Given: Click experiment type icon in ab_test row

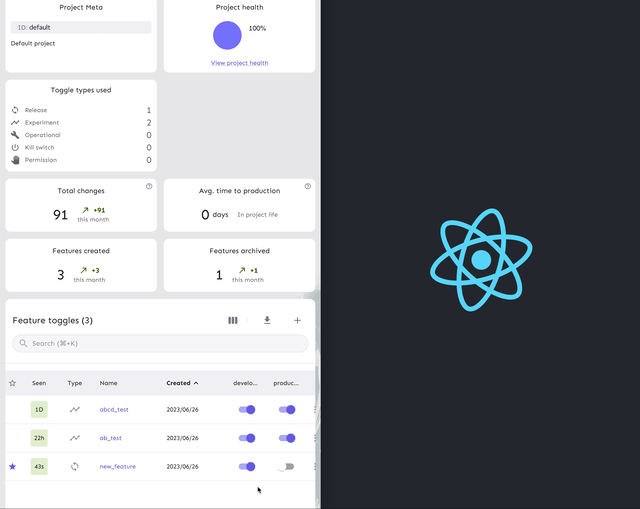Looking at the screenshot, I should point(75,438).
